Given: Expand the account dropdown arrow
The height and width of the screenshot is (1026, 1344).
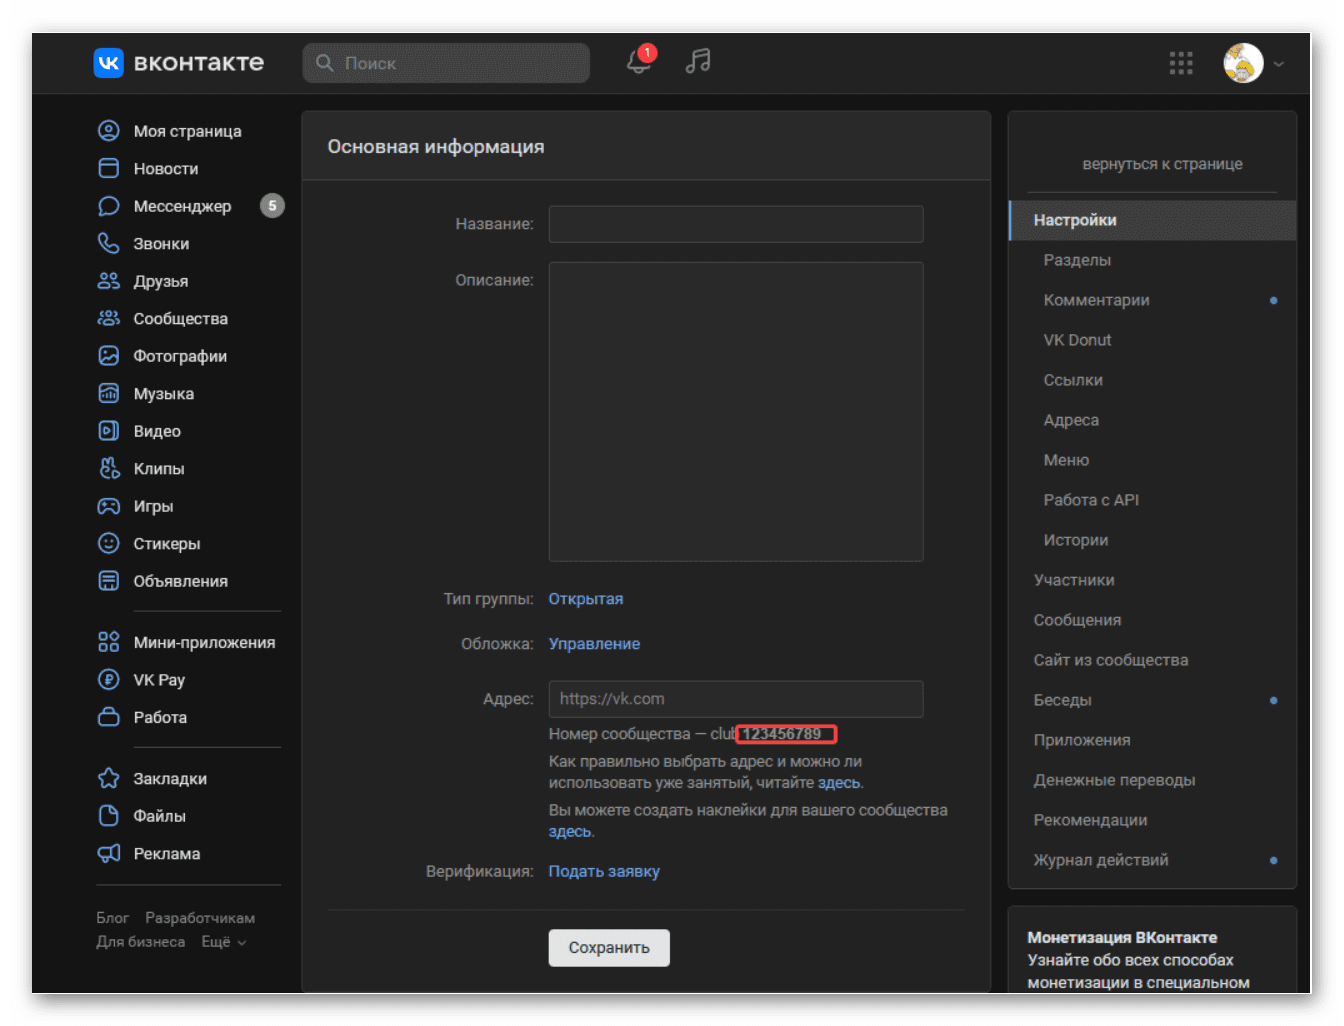Looking at the screenshot, I should (x=1279, y=64).
